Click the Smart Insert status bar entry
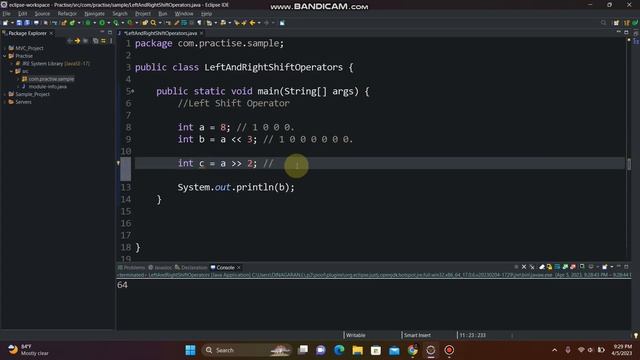Viewport: 640px width, 360px height. [417, 335]
